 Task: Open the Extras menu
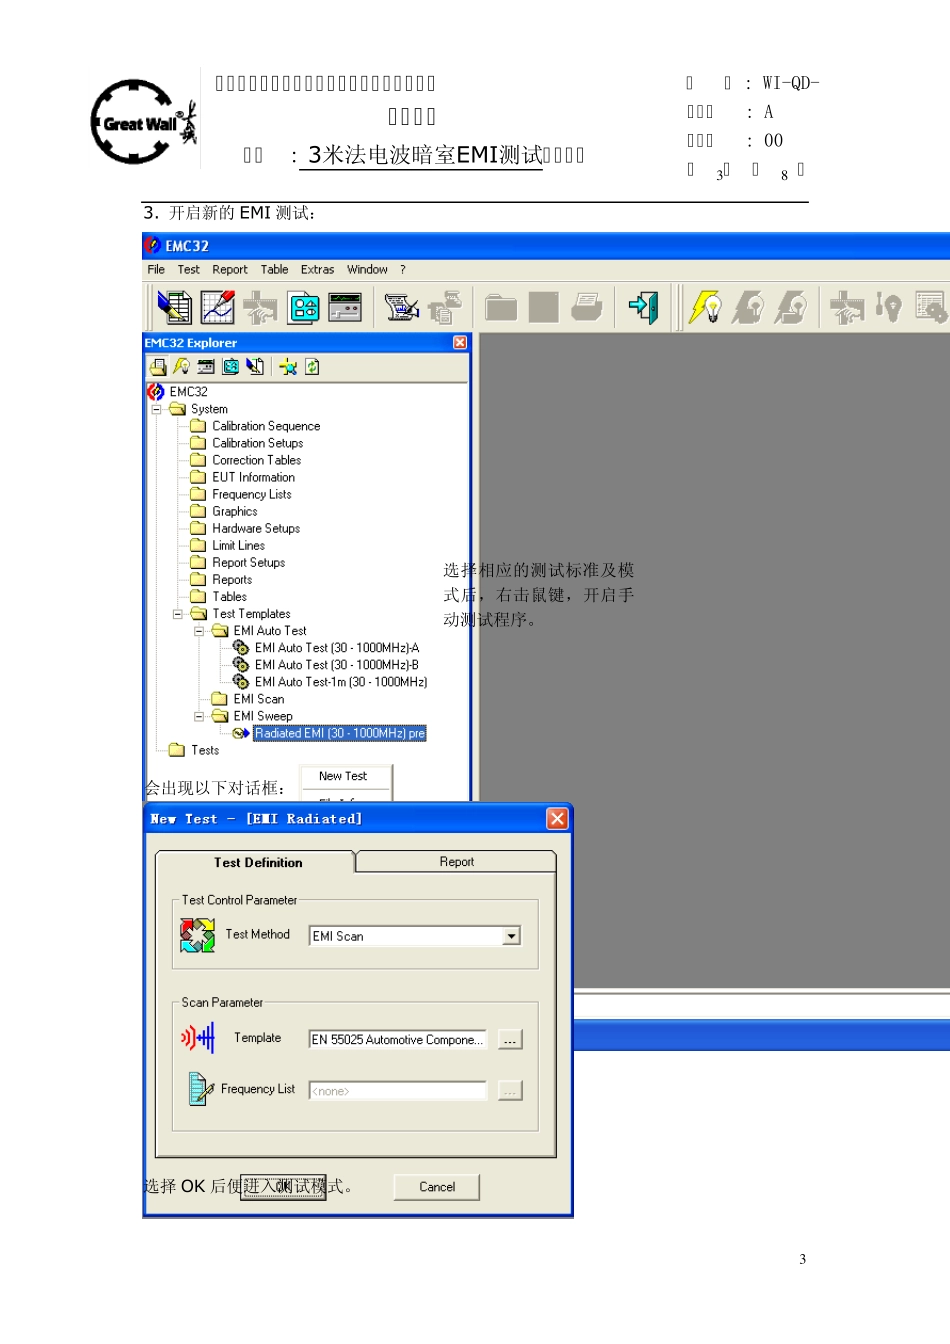pos(317,270)
